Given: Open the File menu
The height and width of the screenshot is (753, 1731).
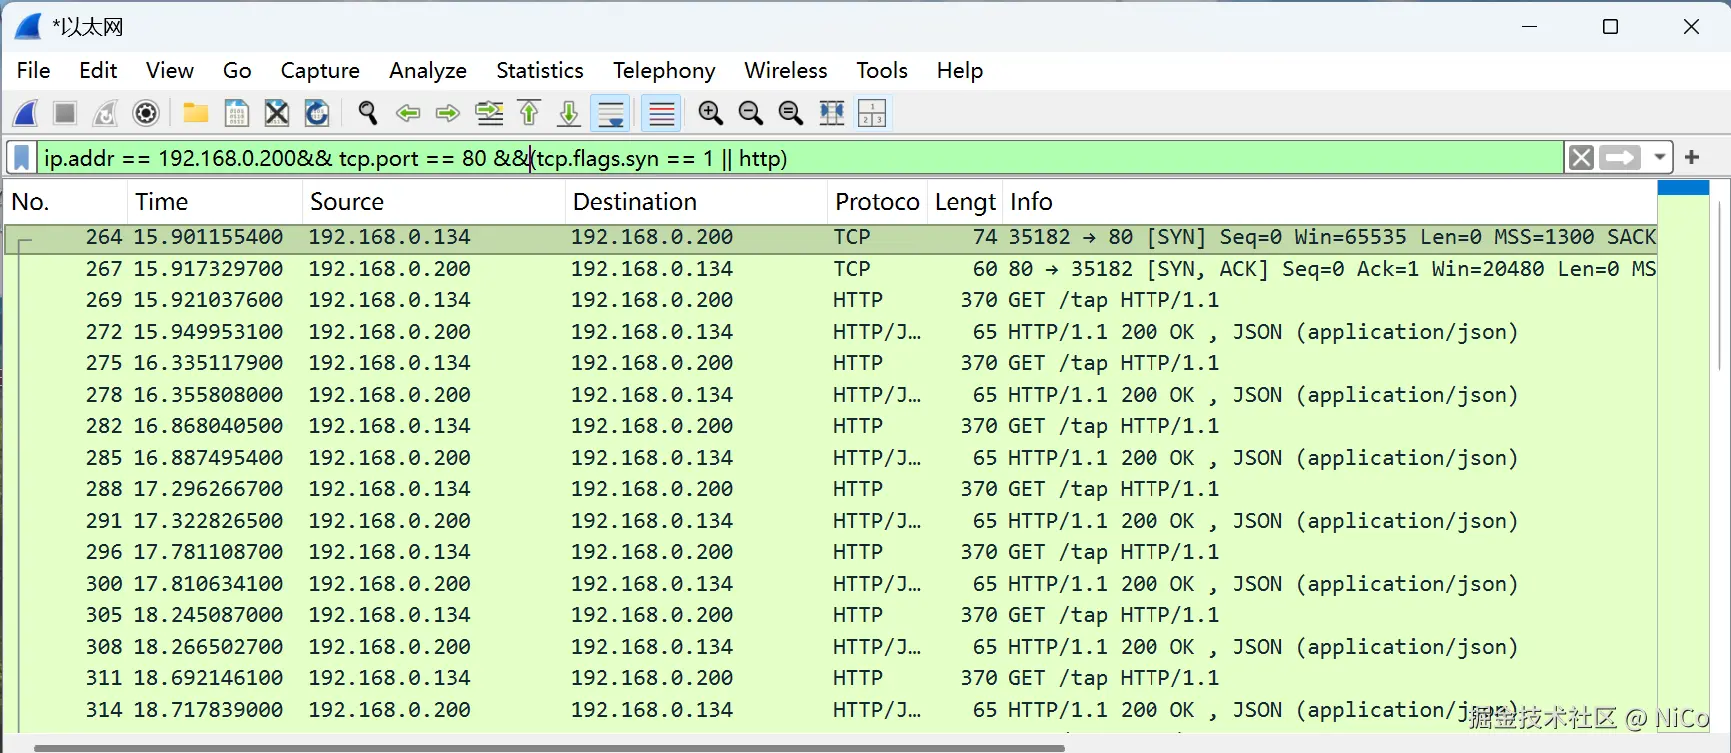Looking at the screenshot, I should (33, 70).
